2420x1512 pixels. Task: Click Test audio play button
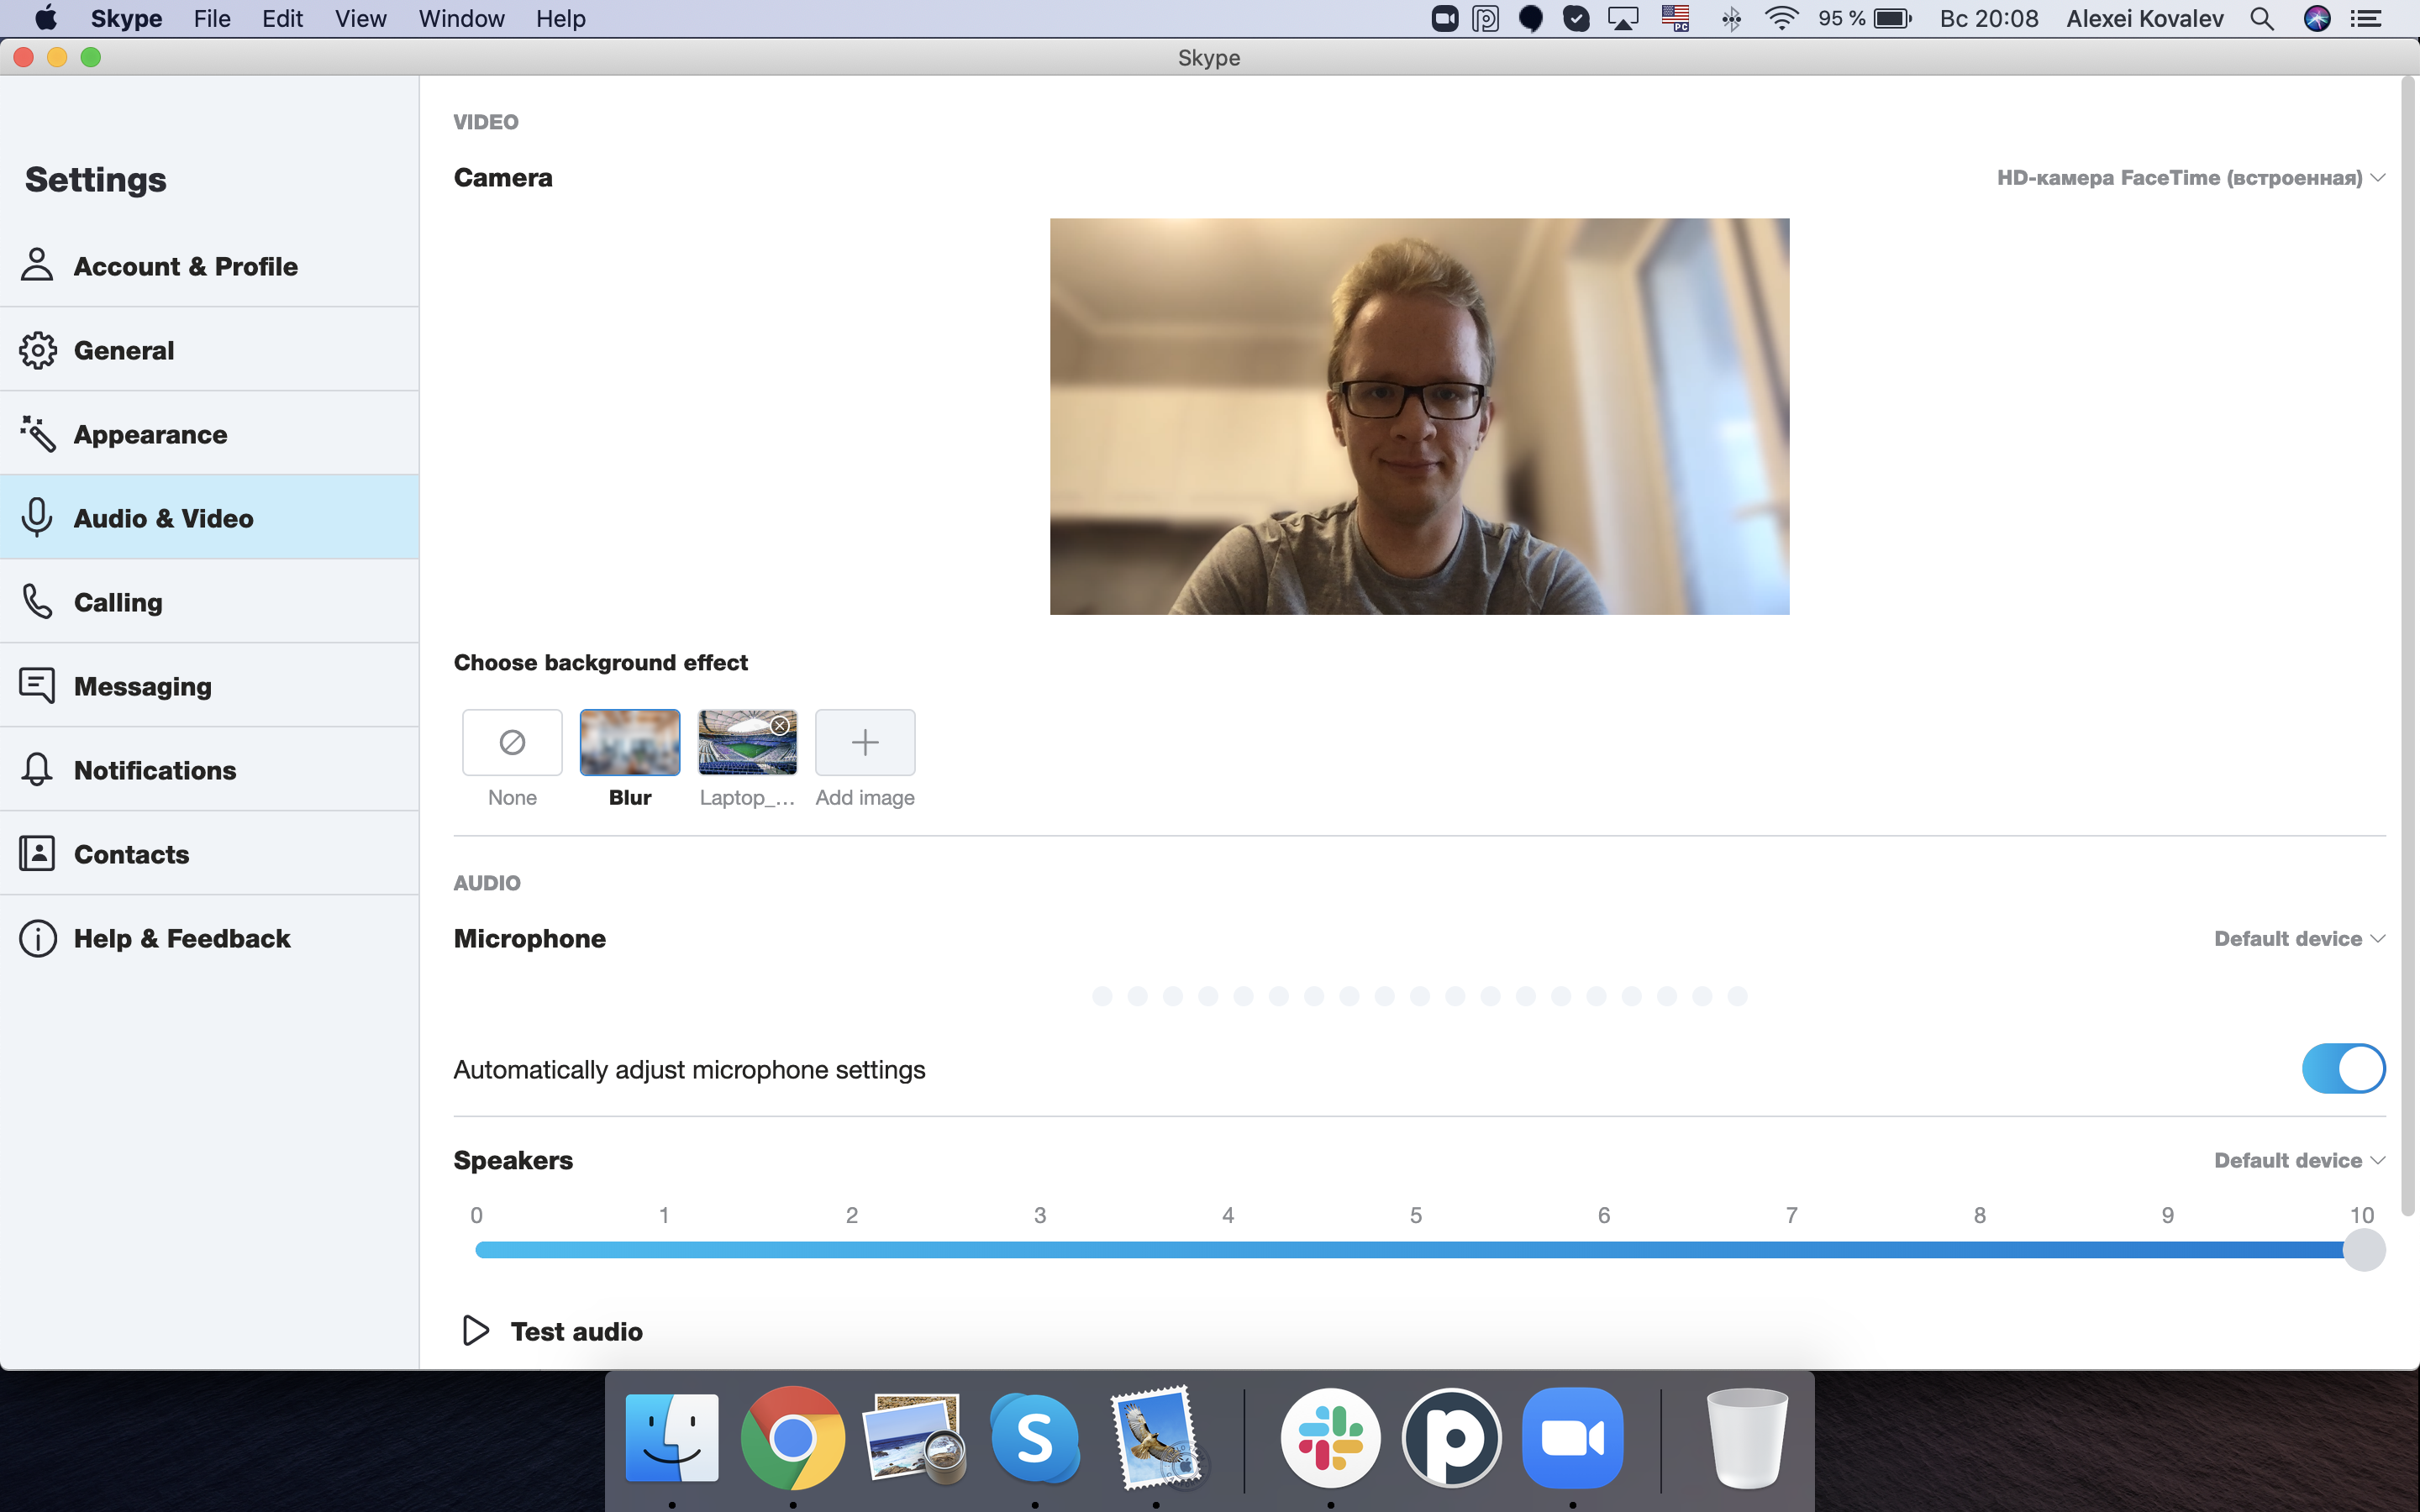475,1331
